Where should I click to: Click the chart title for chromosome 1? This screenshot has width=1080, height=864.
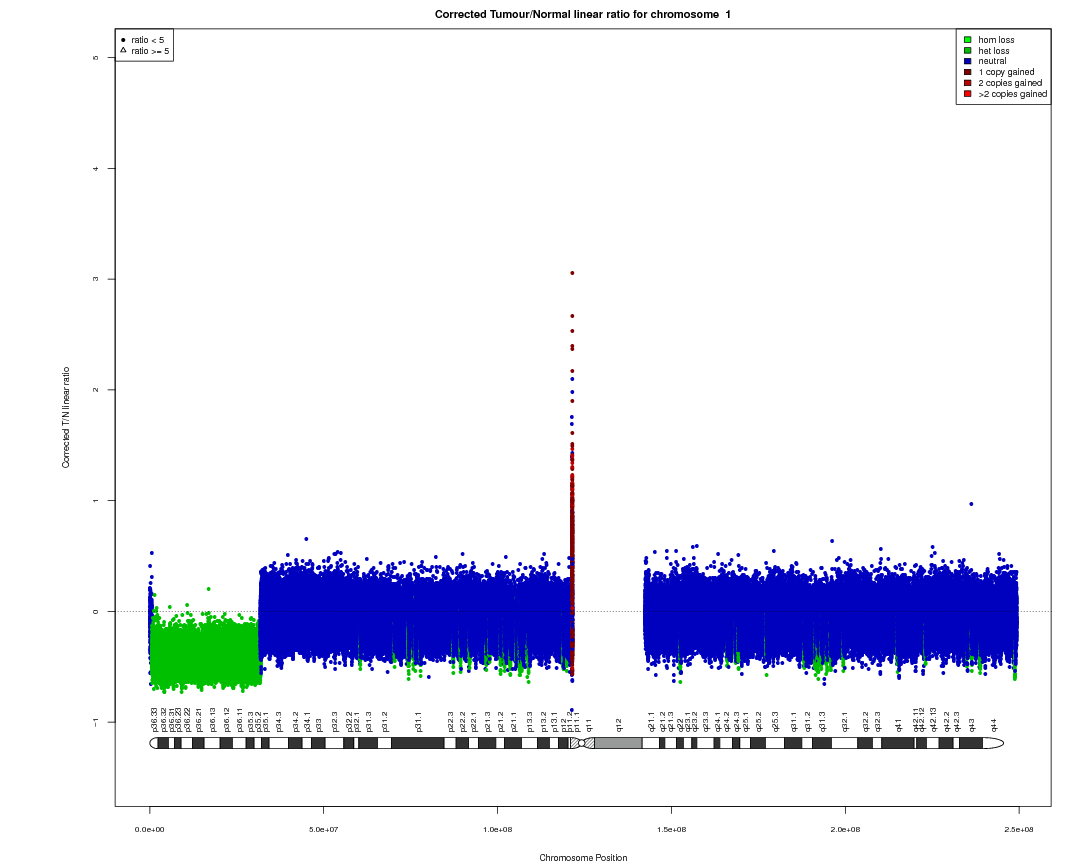(583, 14)
